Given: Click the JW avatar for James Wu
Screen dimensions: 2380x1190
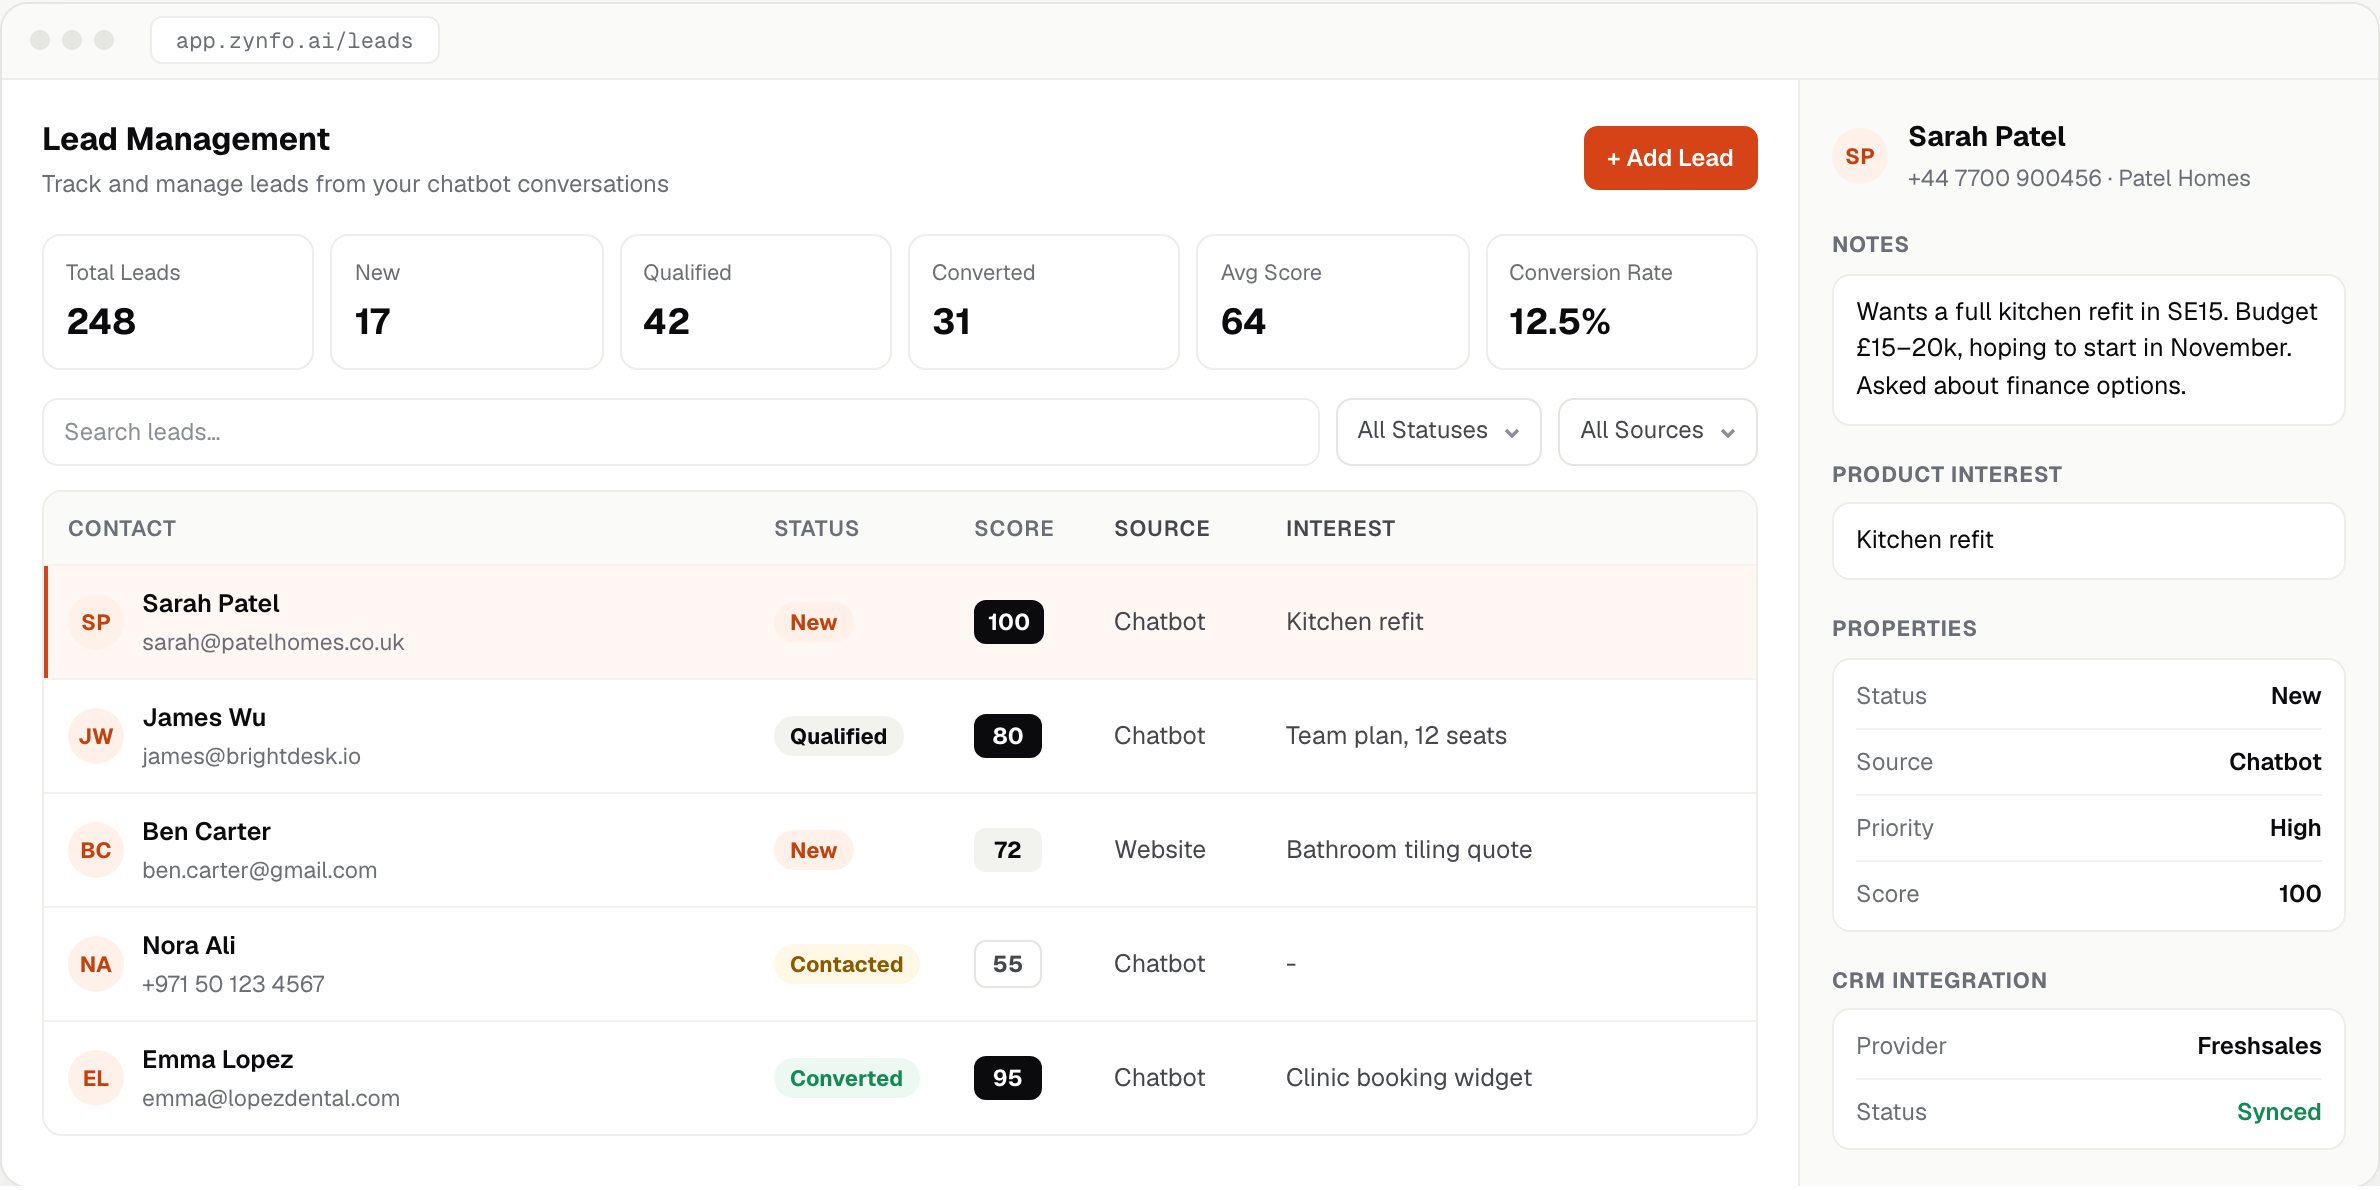Looking at the screenshot, I should 96,736.
